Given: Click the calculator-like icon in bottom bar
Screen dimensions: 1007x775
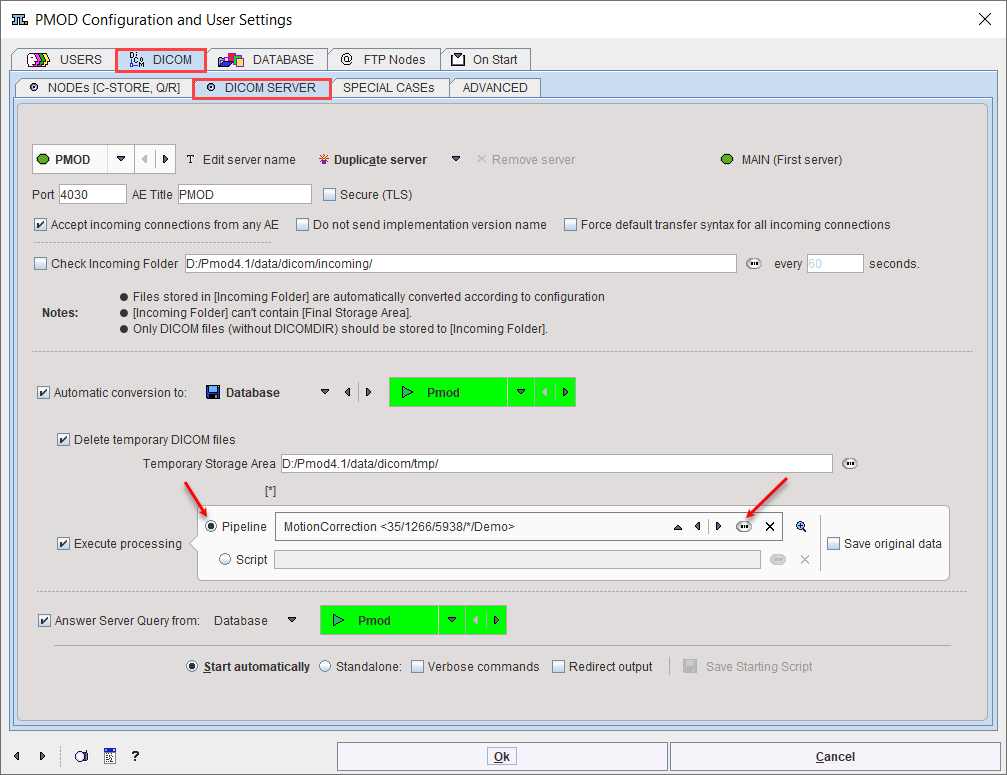Looking at the screenshot, I should tap(110, 756).
